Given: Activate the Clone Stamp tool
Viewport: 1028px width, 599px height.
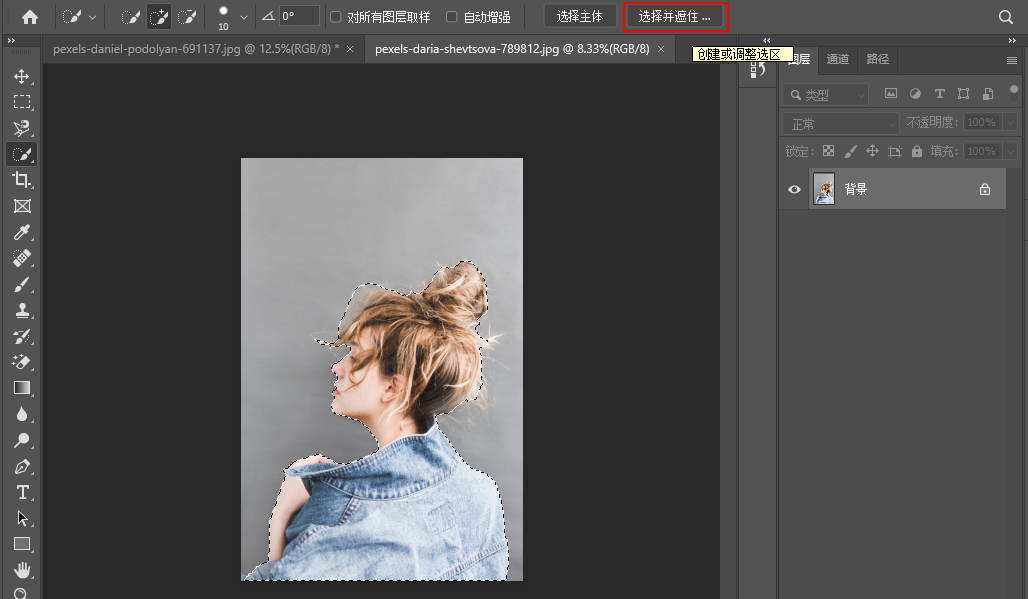Looking at the screenshot, I should [x=22, y=310].
